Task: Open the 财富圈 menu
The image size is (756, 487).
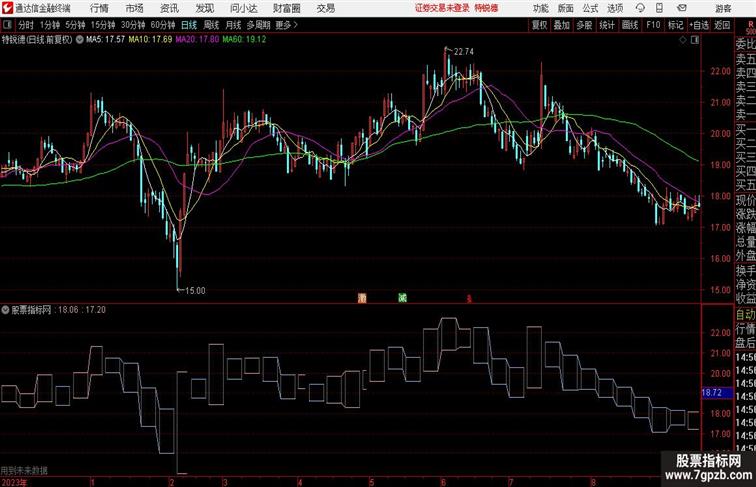Action: 286,8
